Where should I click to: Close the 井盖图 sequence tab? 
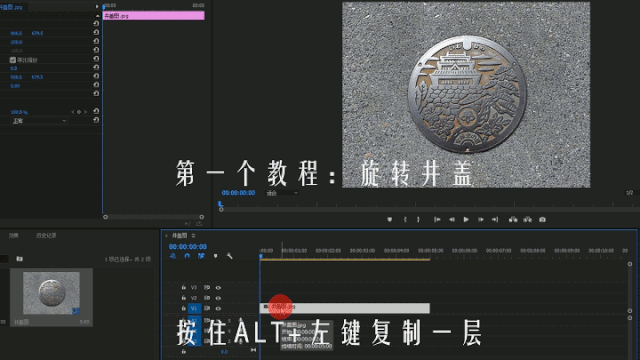click(166, 236)
